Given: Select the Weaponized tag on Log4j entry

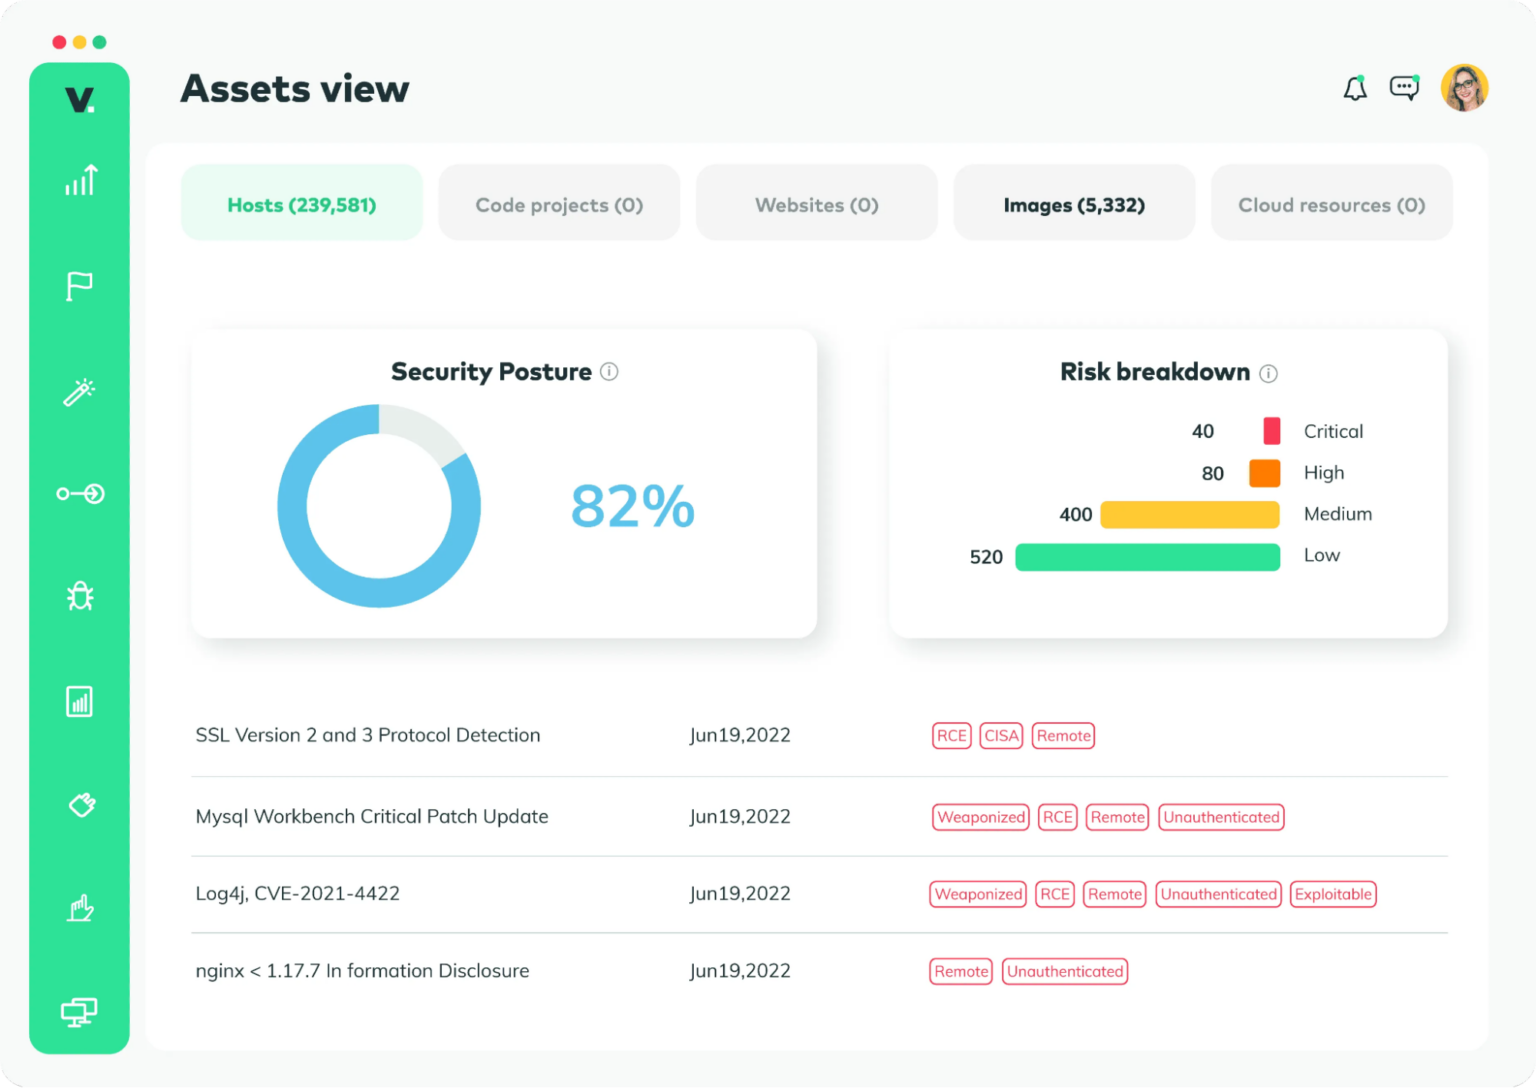Looking at the screenshot, I should coord(977,894).
